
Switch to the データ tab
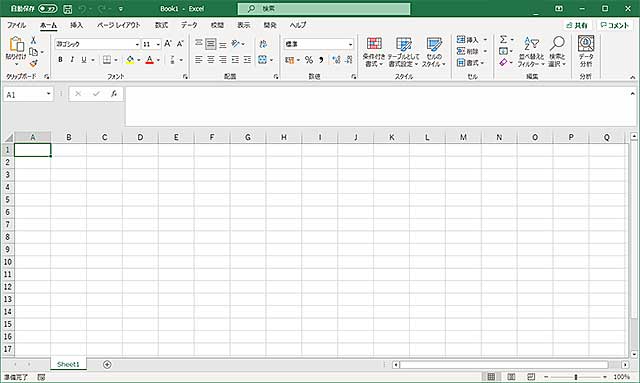coord(189,25)
